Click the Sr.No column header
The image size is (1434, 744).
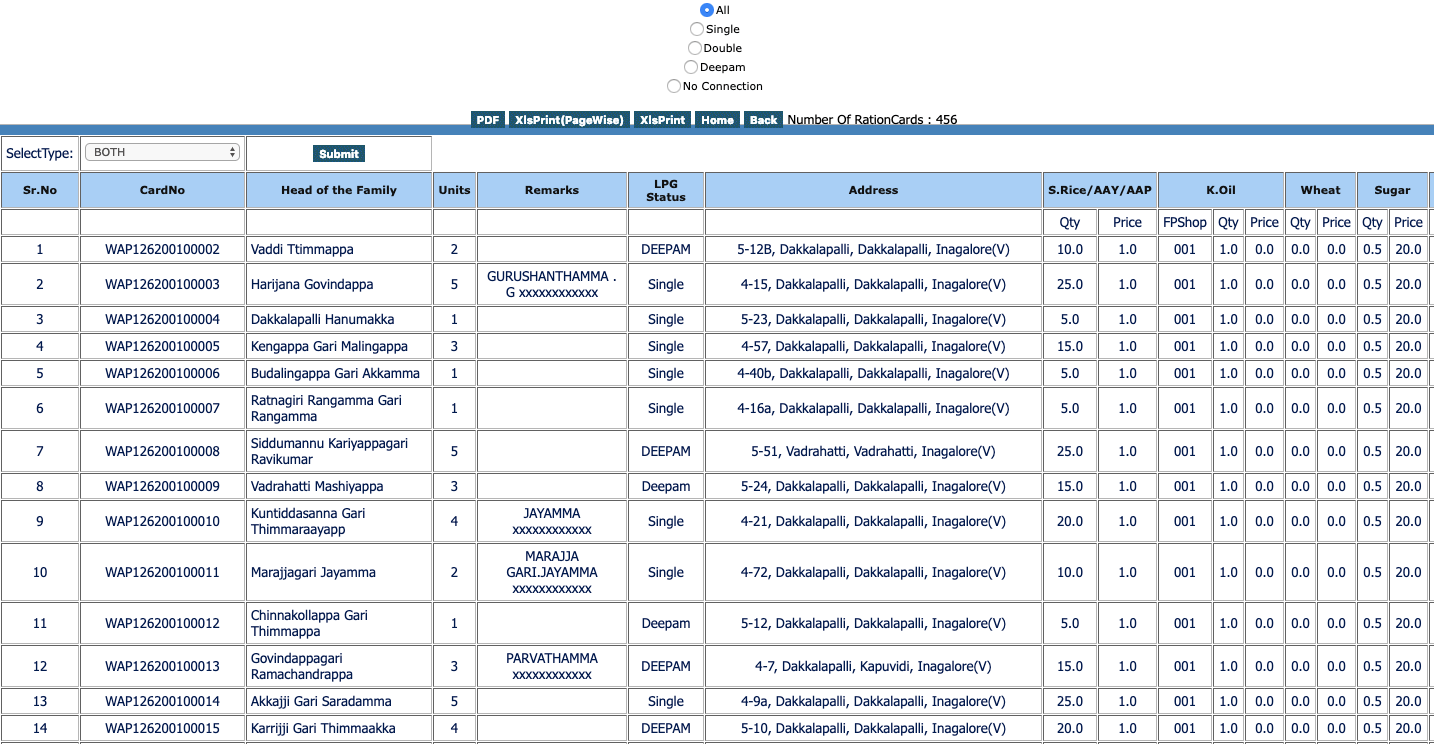click(40, 190)
